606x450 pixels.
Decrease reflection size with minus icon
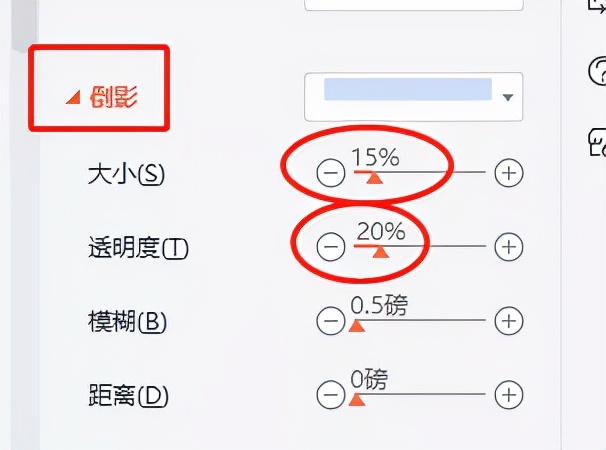[330, 173]
